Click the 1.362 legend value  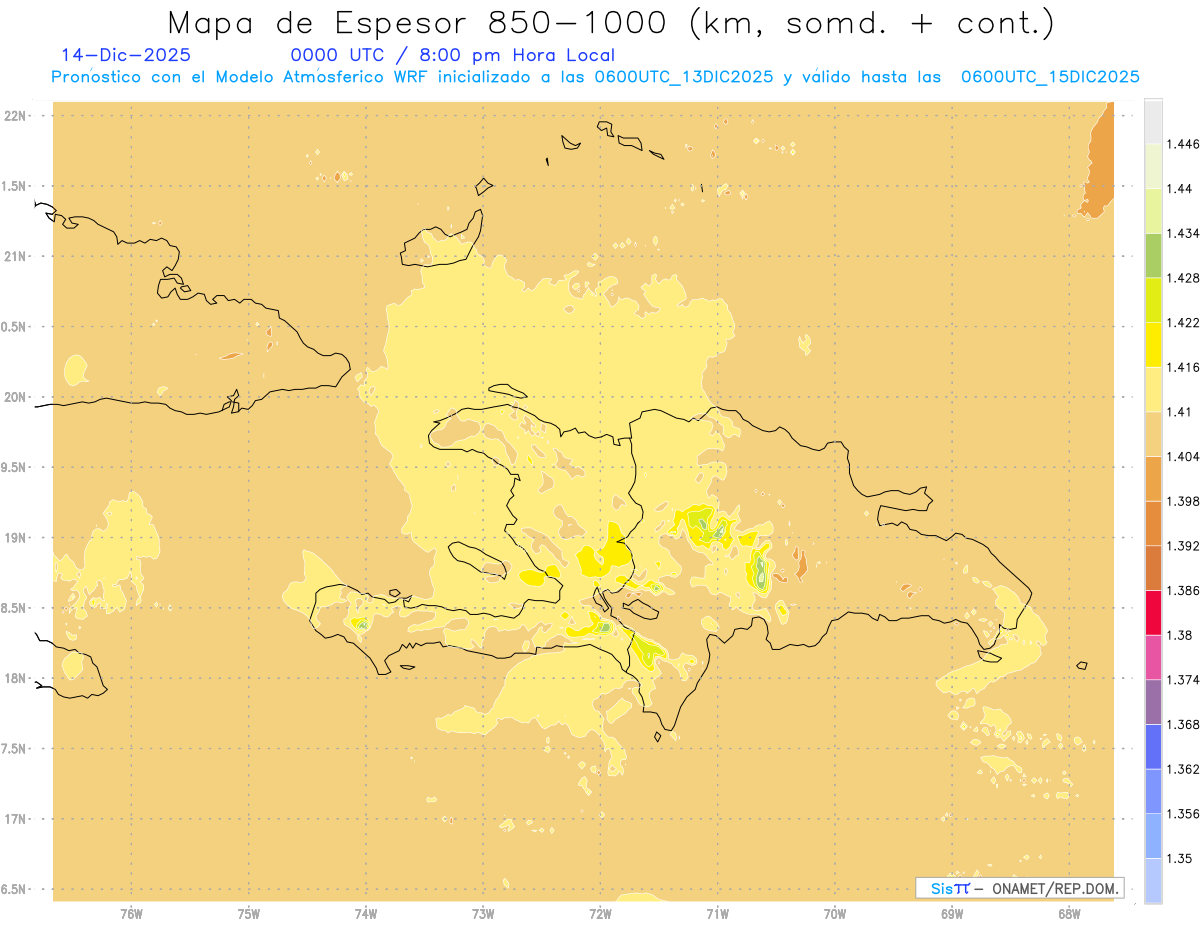1183,769
